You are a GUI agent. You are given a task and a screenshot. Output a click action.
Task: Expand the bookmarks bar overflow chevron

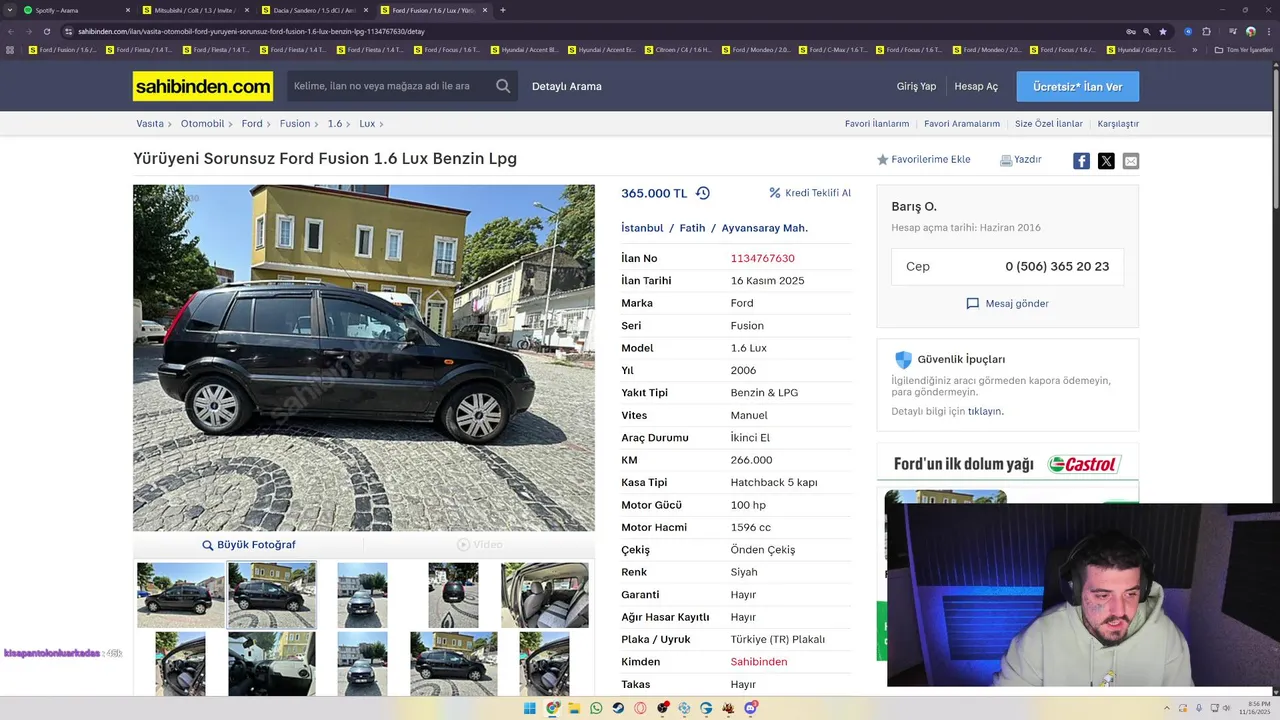click(x=1195, y=49)
